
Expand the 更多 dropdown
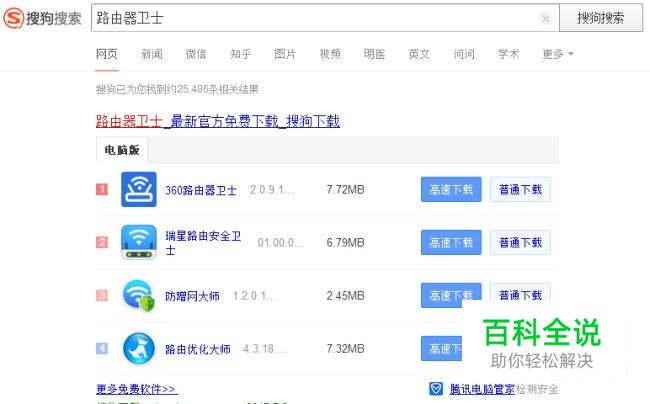tap(558, 54)
